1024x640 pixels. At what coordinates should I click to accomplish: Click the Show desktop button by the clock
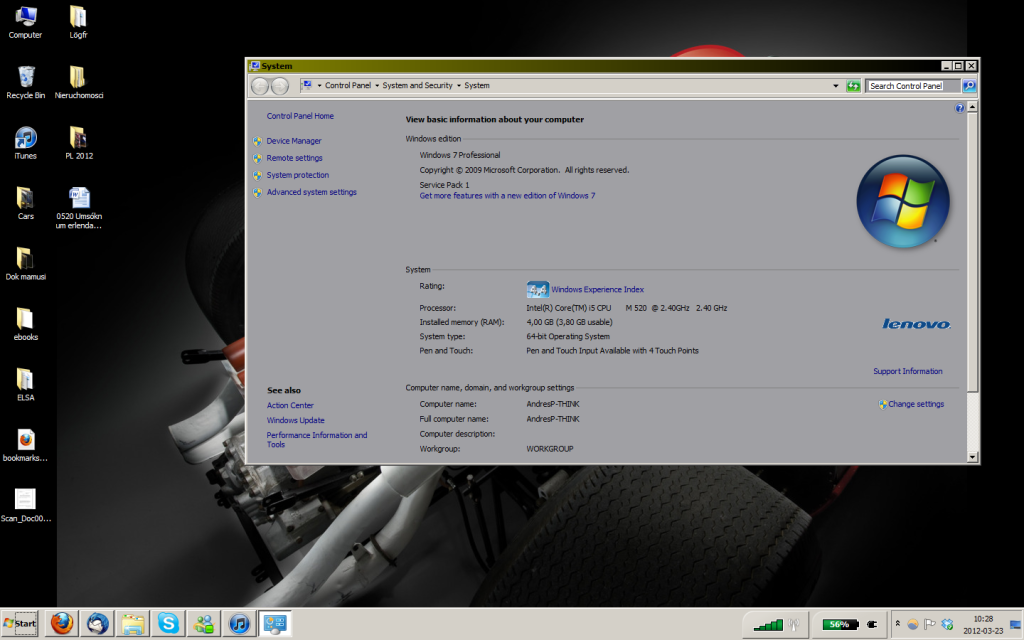(x=1016, y=625)
